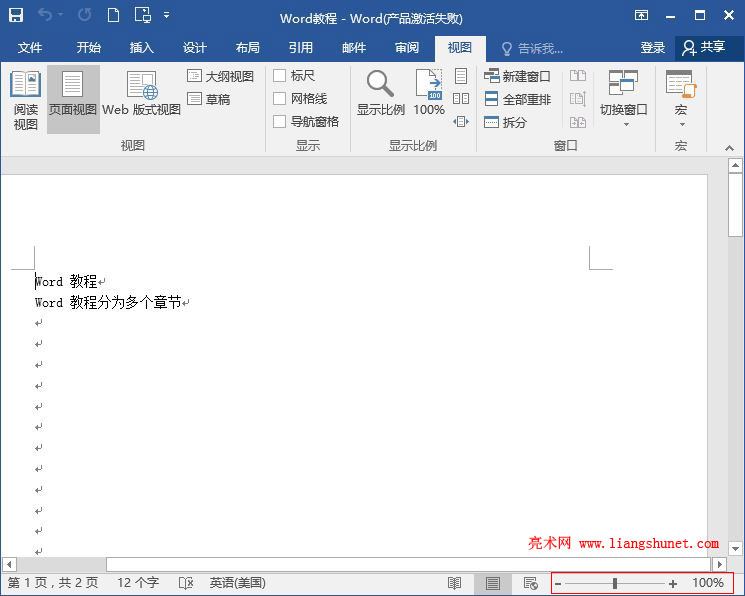The height and width of the screenshot is (596, 745).
Task: Click the zoom out minus button
Action: point(558,584)
